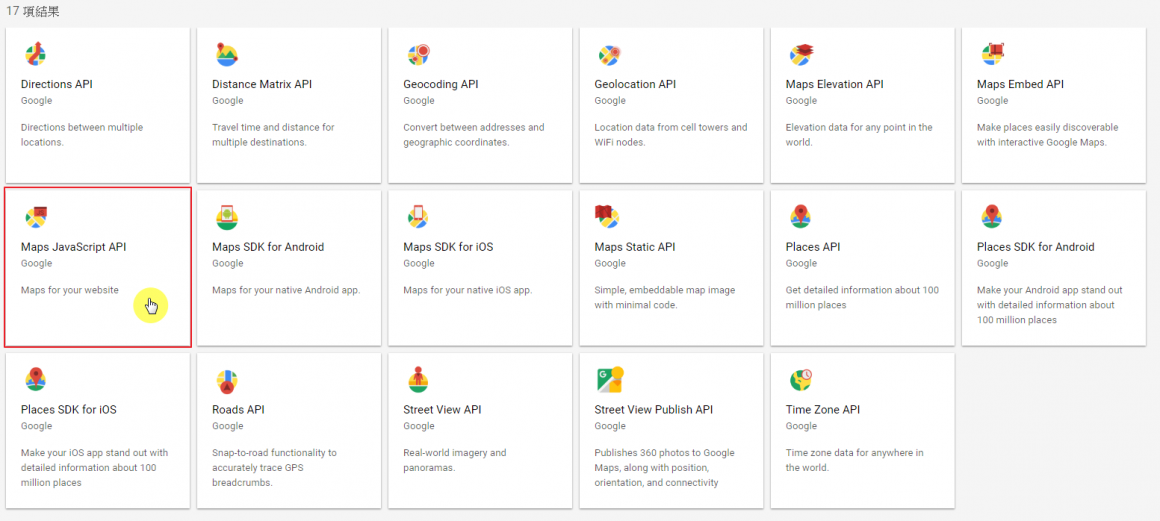Select the Roads API title
Image resolution: width=1160 pixels, height=521 pixels.
point(238,410)
